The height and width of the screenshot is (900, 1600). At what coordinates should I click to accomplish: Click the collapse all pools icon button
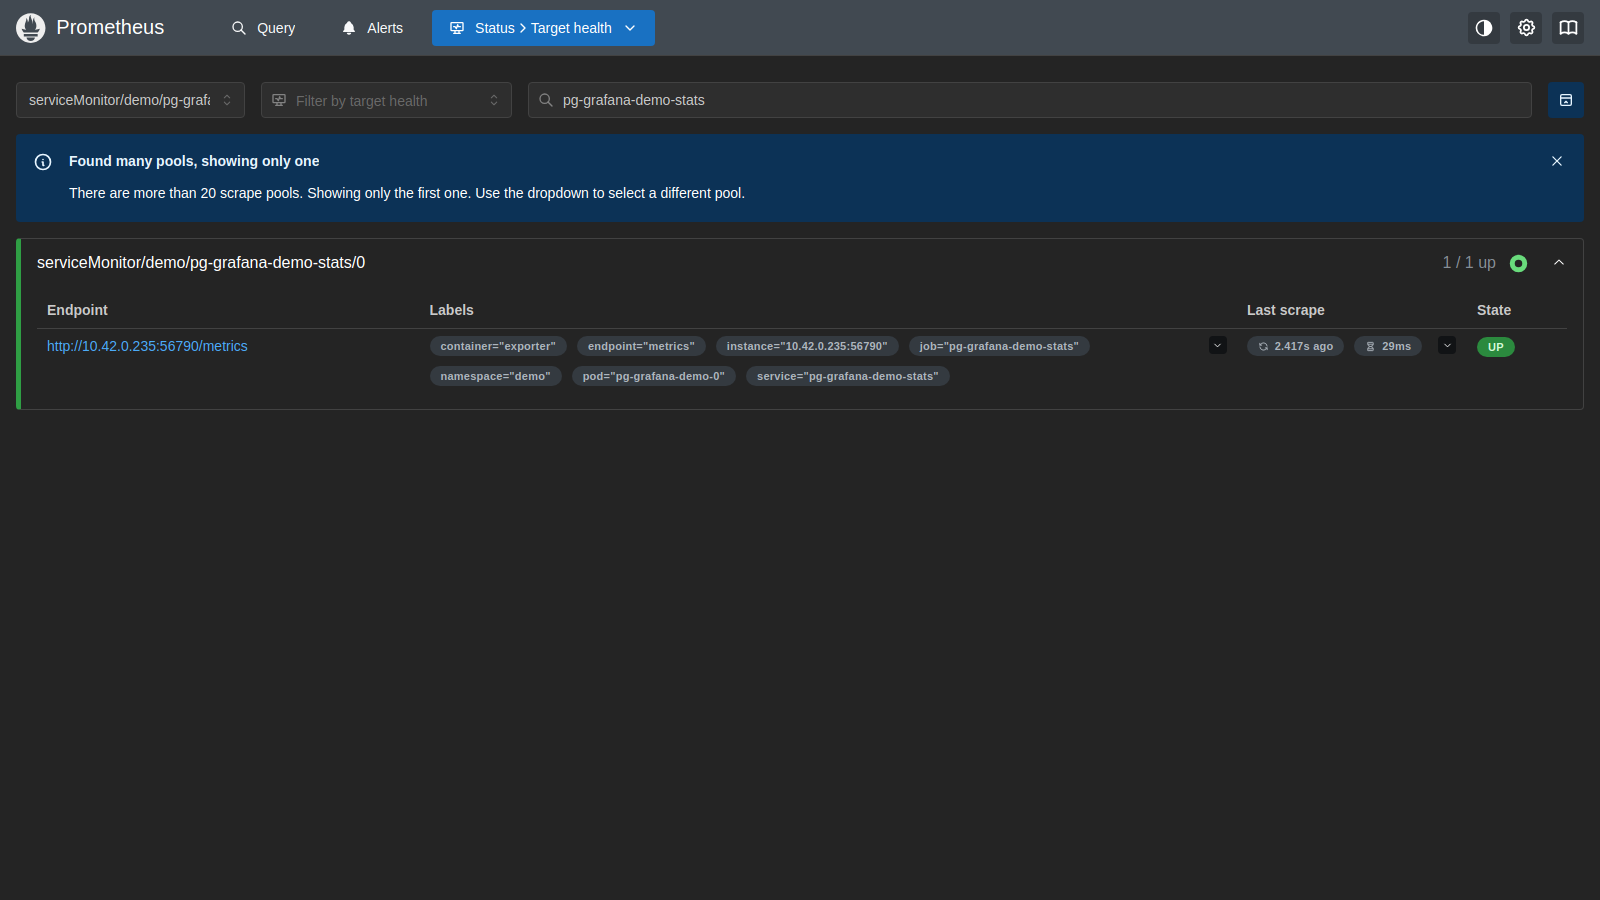click(x=1566, y=100)
